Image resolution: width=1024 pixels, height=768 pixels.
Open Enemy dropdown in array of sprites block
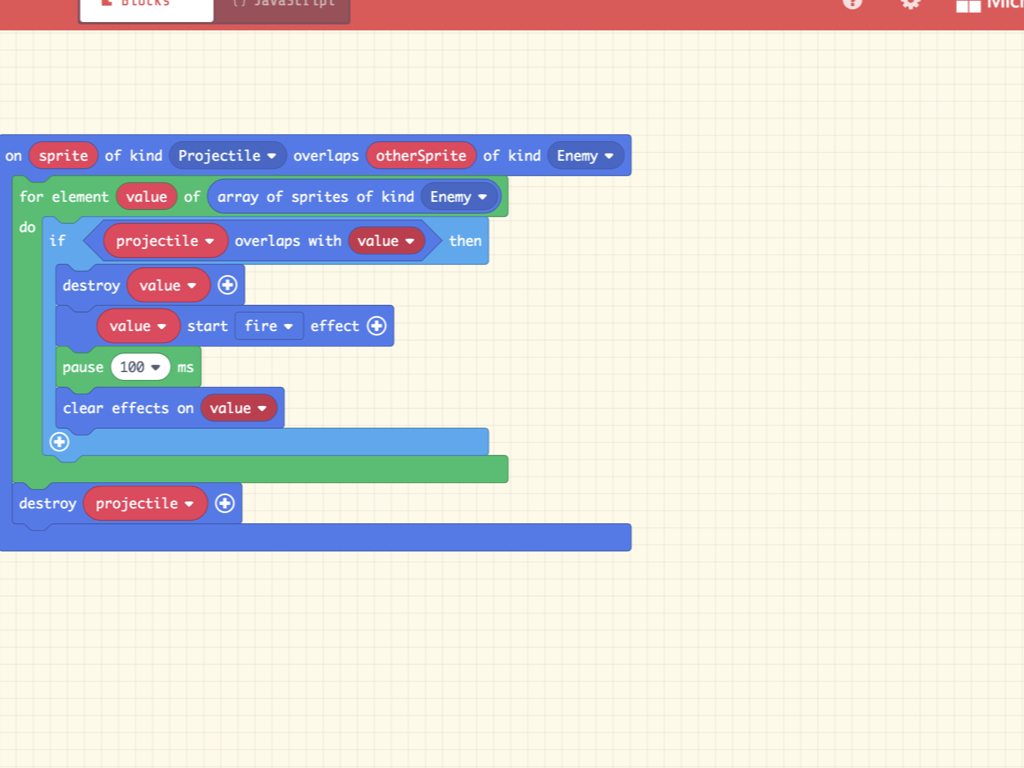(x=458, y=197)
